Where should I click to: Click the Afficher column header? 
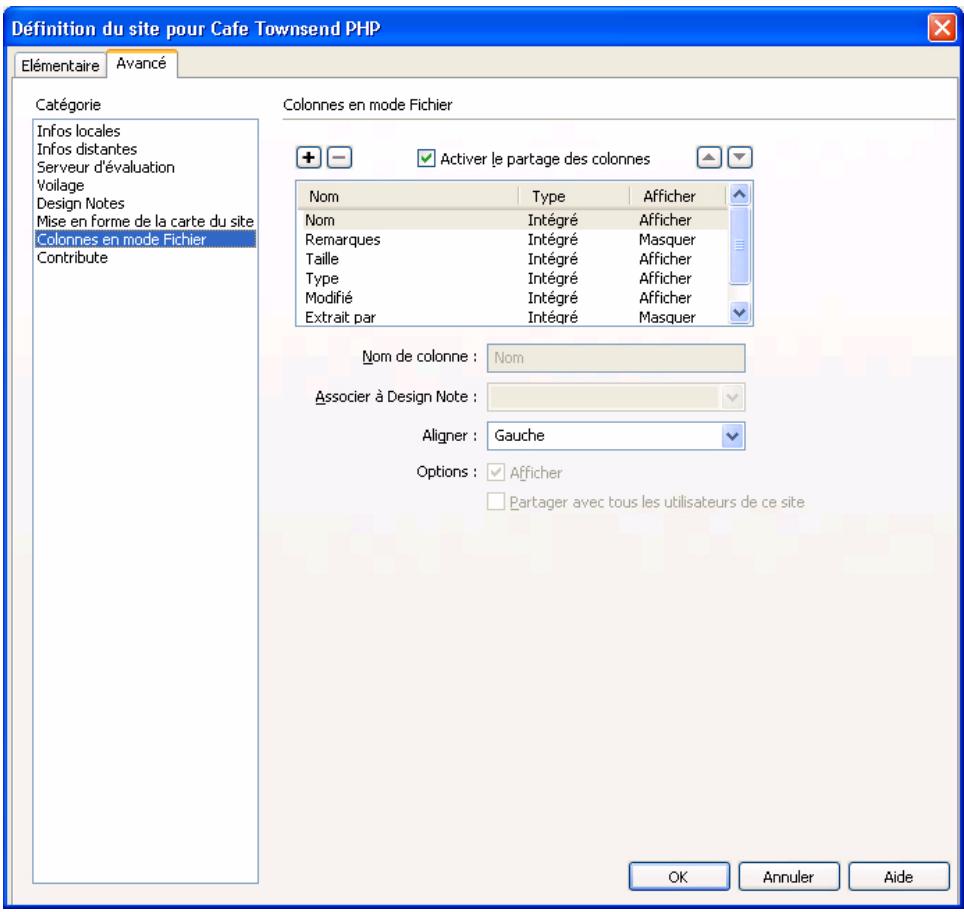coord(679,197)
